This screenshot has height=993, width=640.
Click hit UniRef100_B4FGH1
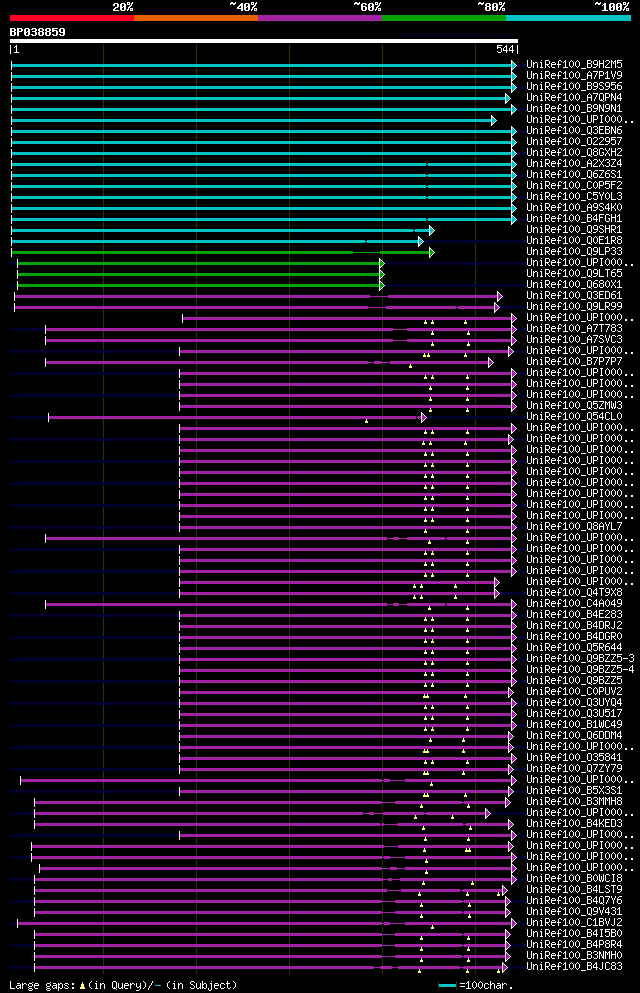click(574, 218)
